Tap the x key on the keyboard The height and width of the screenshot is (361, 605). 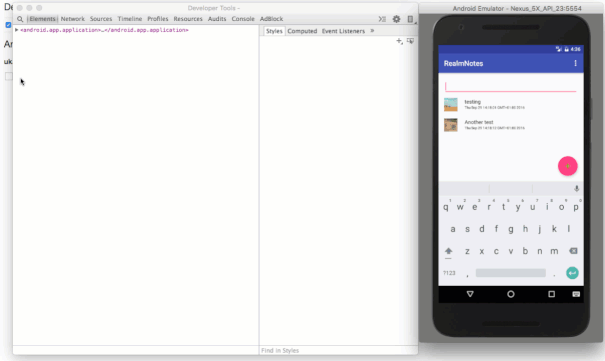(x=482, y=251)
